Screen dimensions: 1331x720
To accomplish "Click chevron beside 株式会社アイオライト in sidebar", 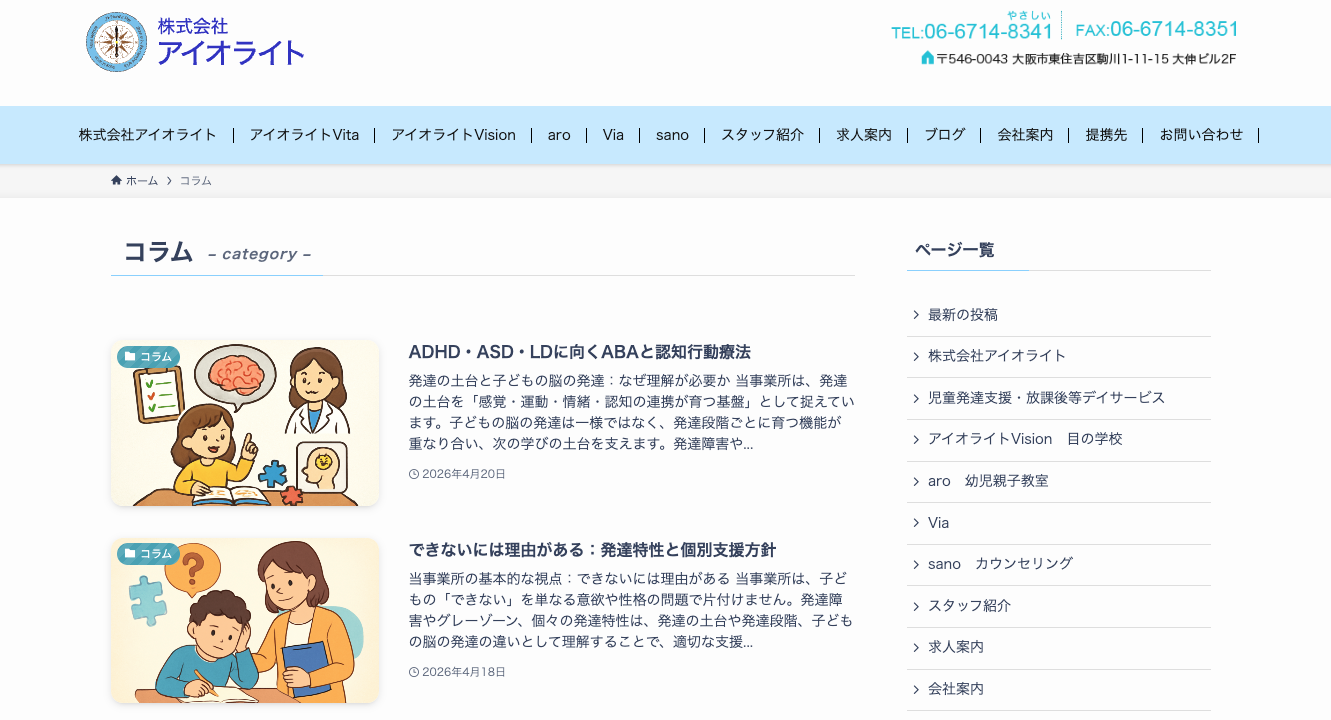I will (x=916, y=356).
